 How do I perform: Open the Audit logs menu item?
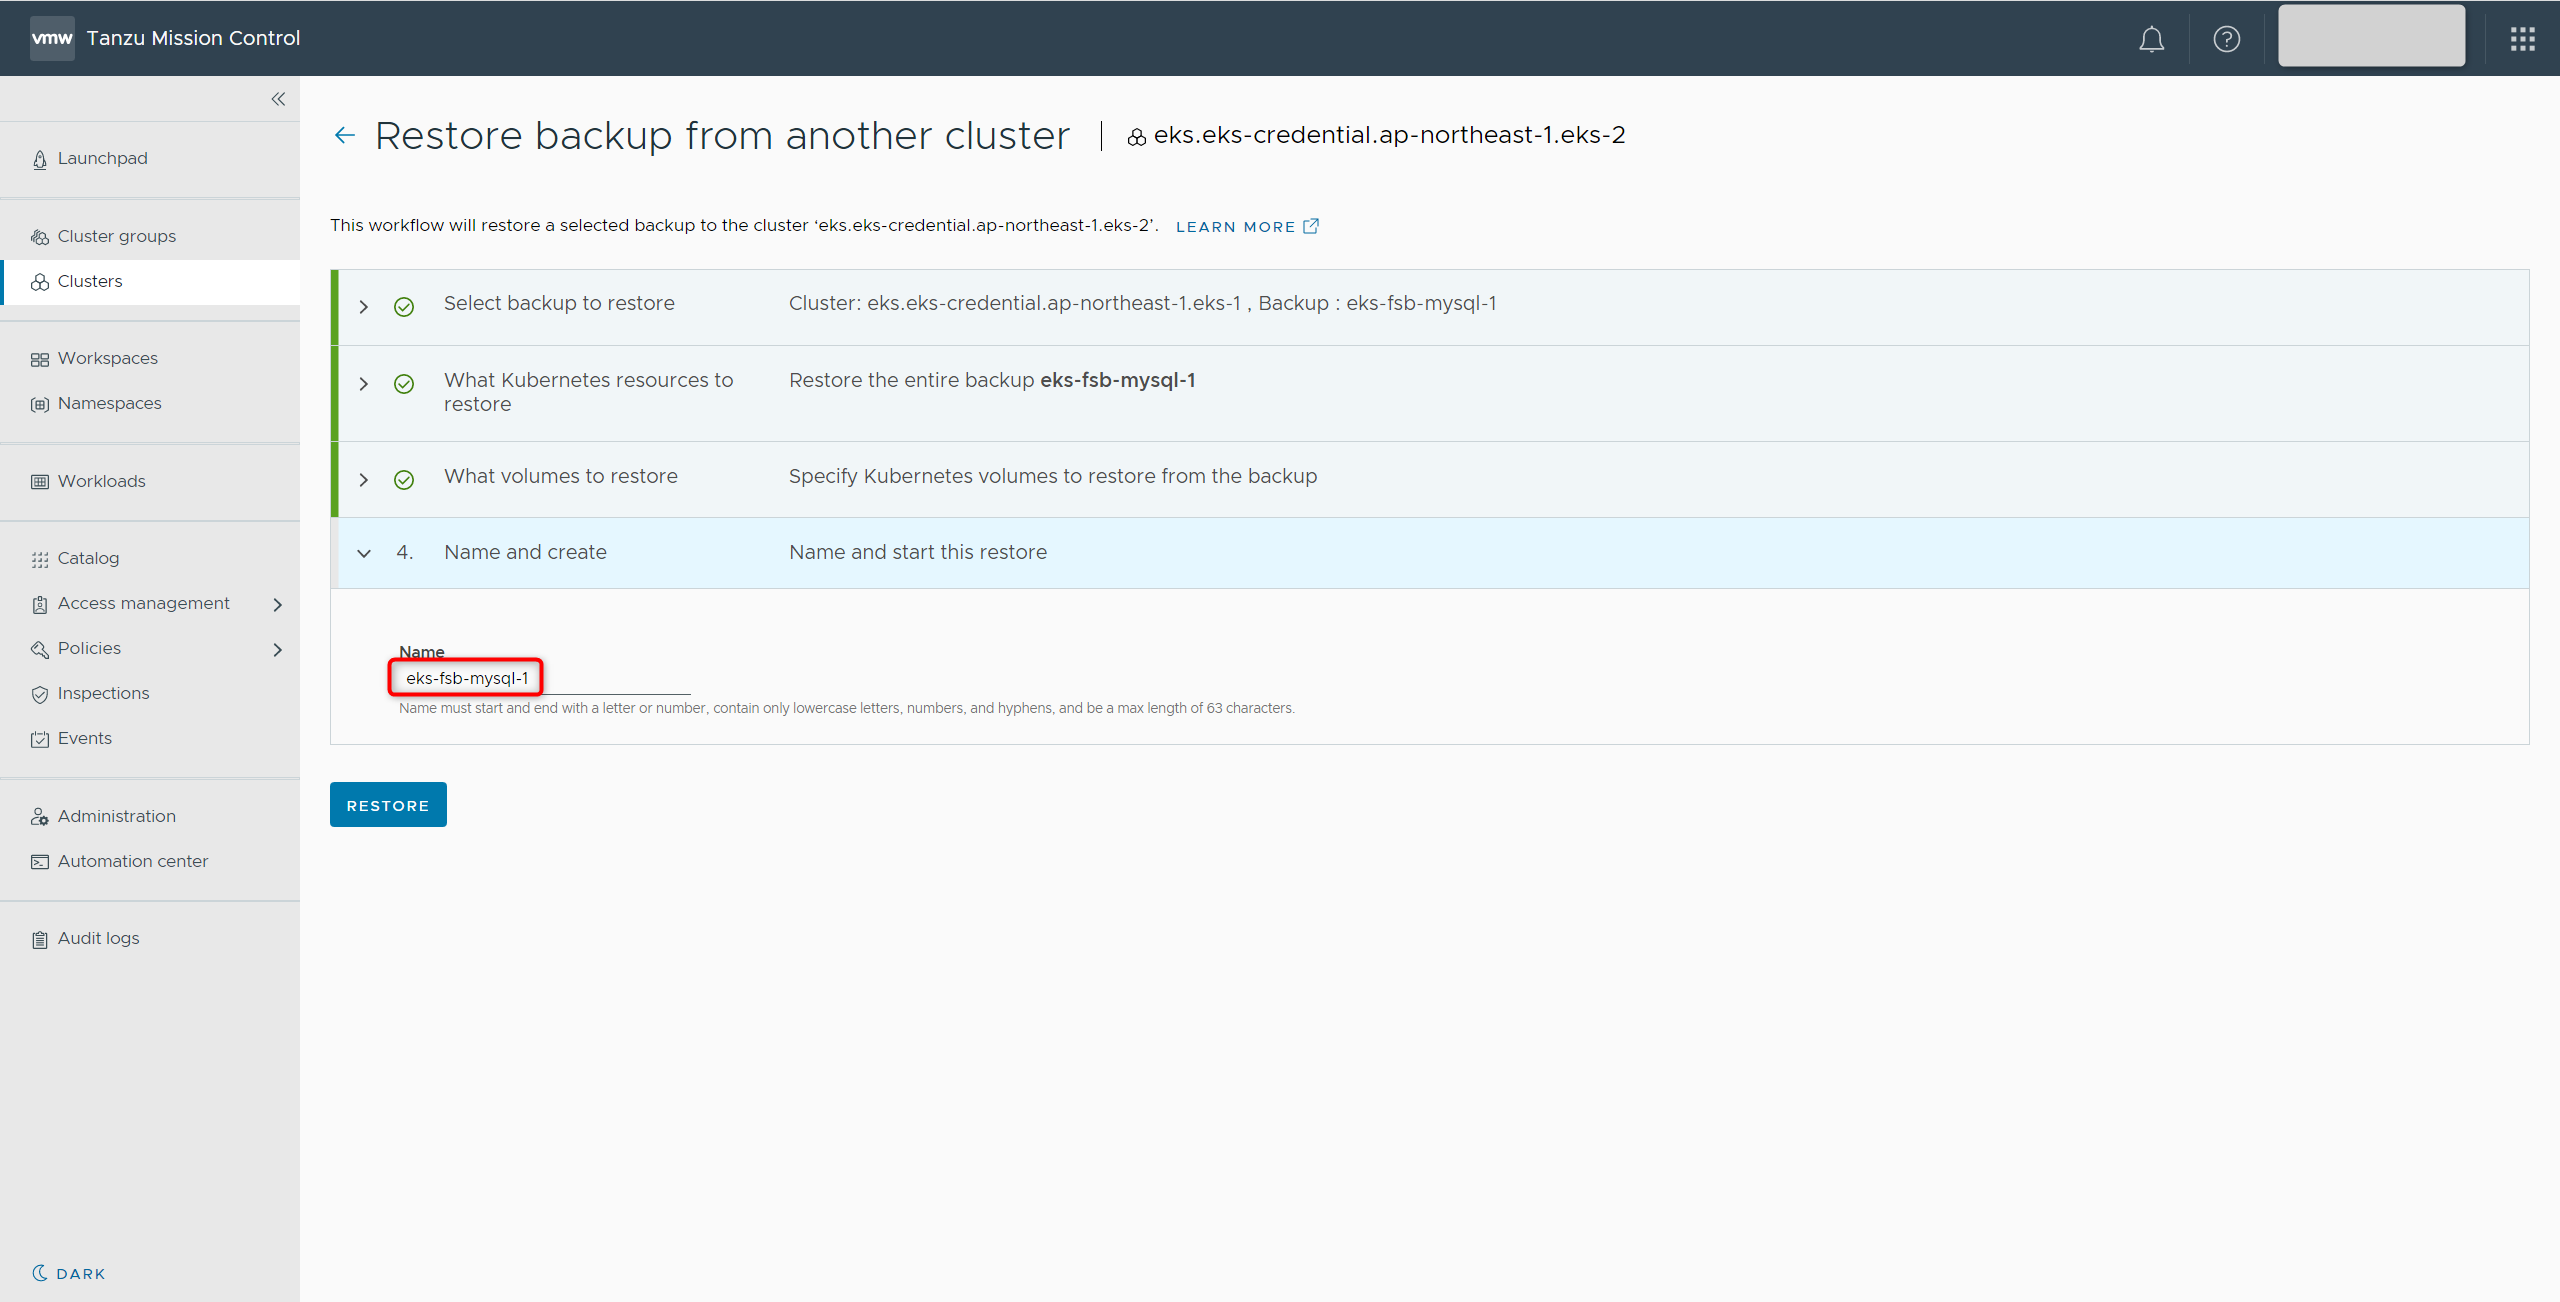[x=98, y=938]
